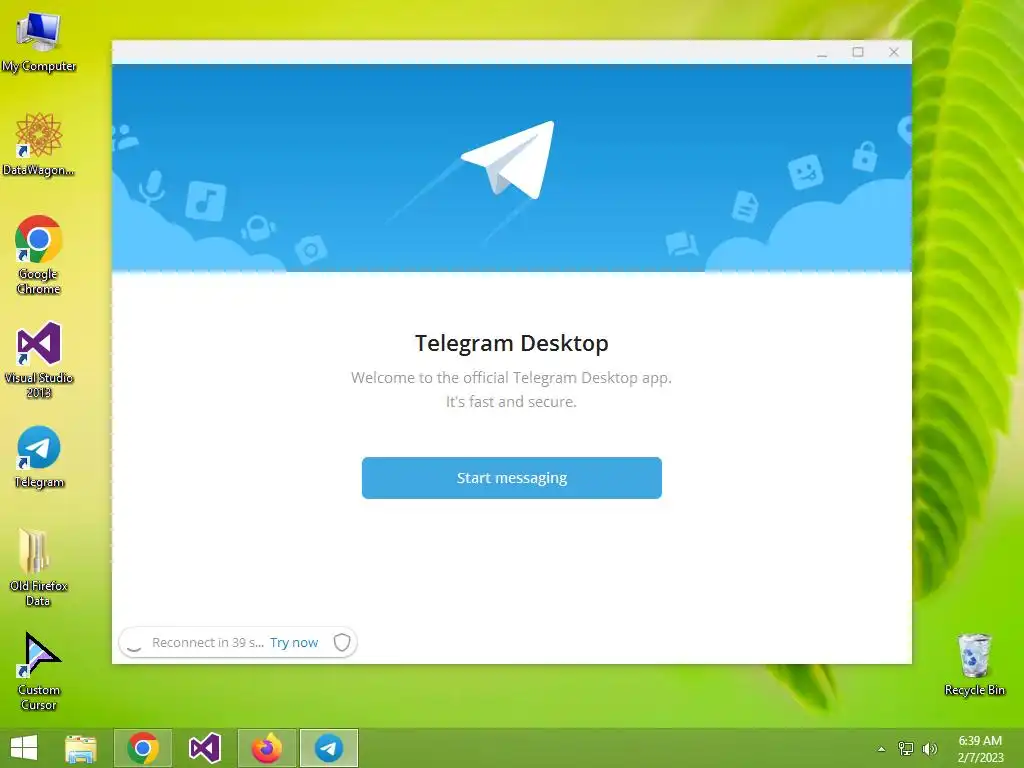Viewport: 1024px width, 768px height.
Task: Click the "It's fast and secure." text
Action: (511, 402)
